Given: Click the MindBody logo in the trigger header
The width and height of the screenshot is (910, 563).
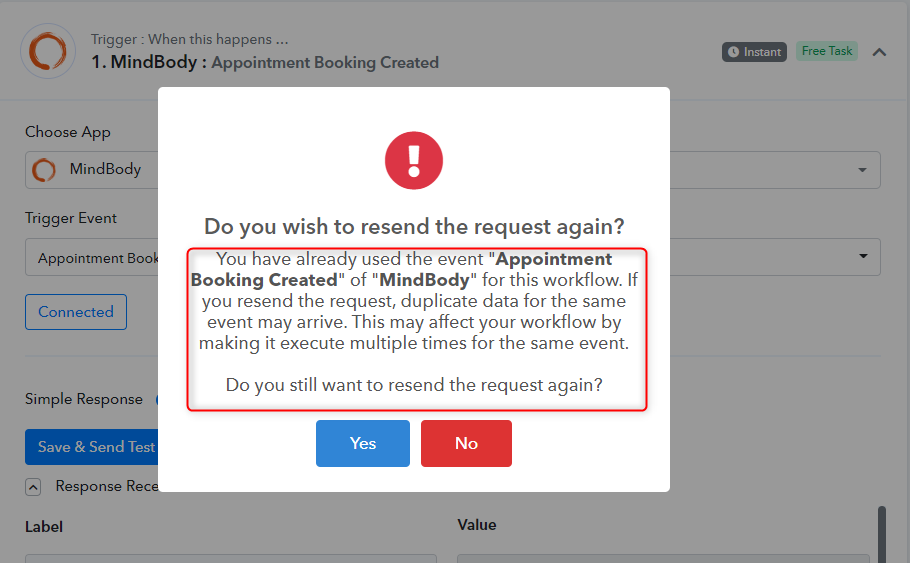Looking at the screenshot, I should [x=48, y=51].
